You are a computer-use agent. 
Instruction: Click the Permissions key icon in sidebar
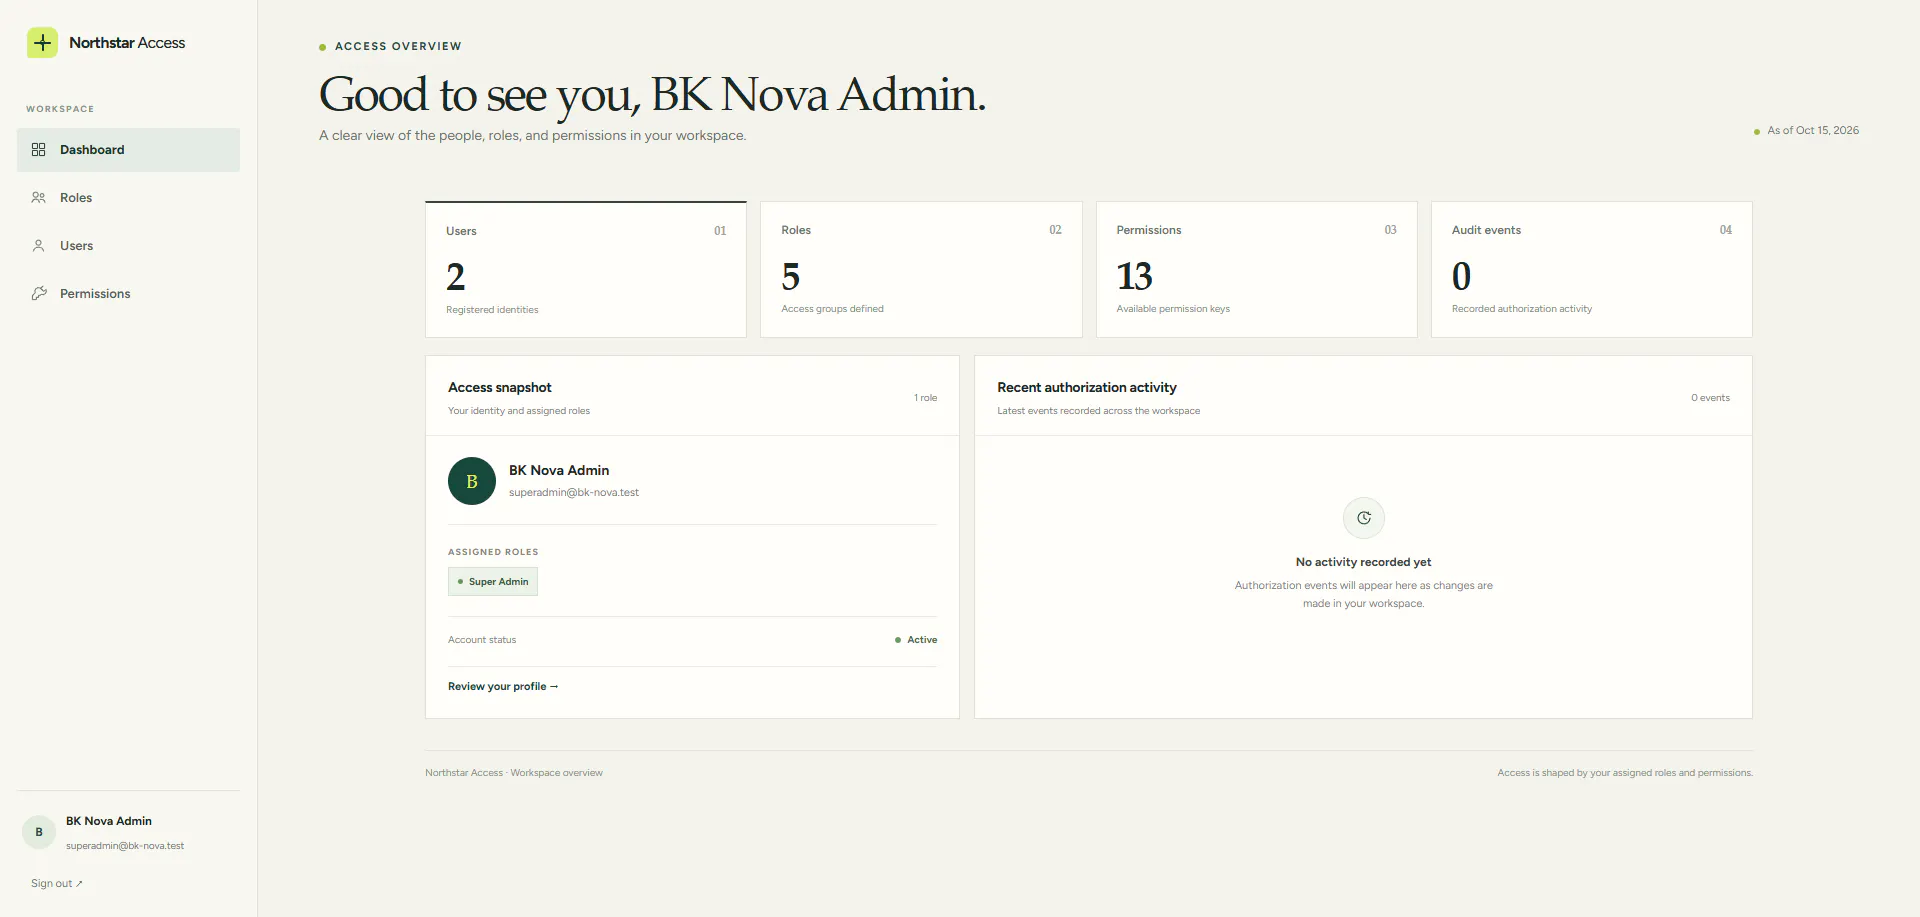[39, 294]
